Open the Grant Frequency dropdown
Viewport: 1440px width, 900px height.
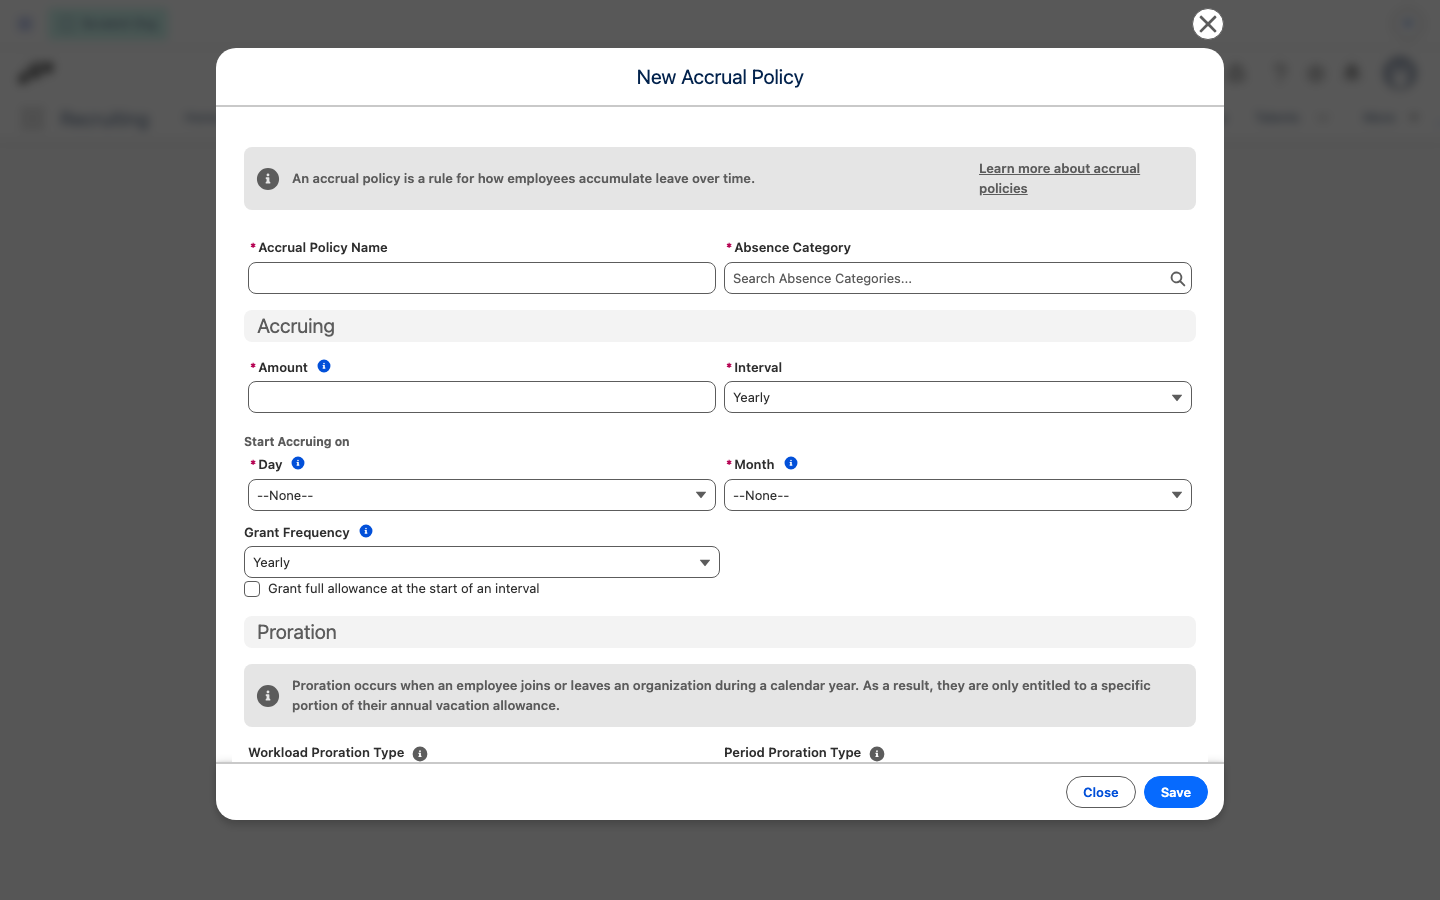pyautogui.click(x=482, y=562)
